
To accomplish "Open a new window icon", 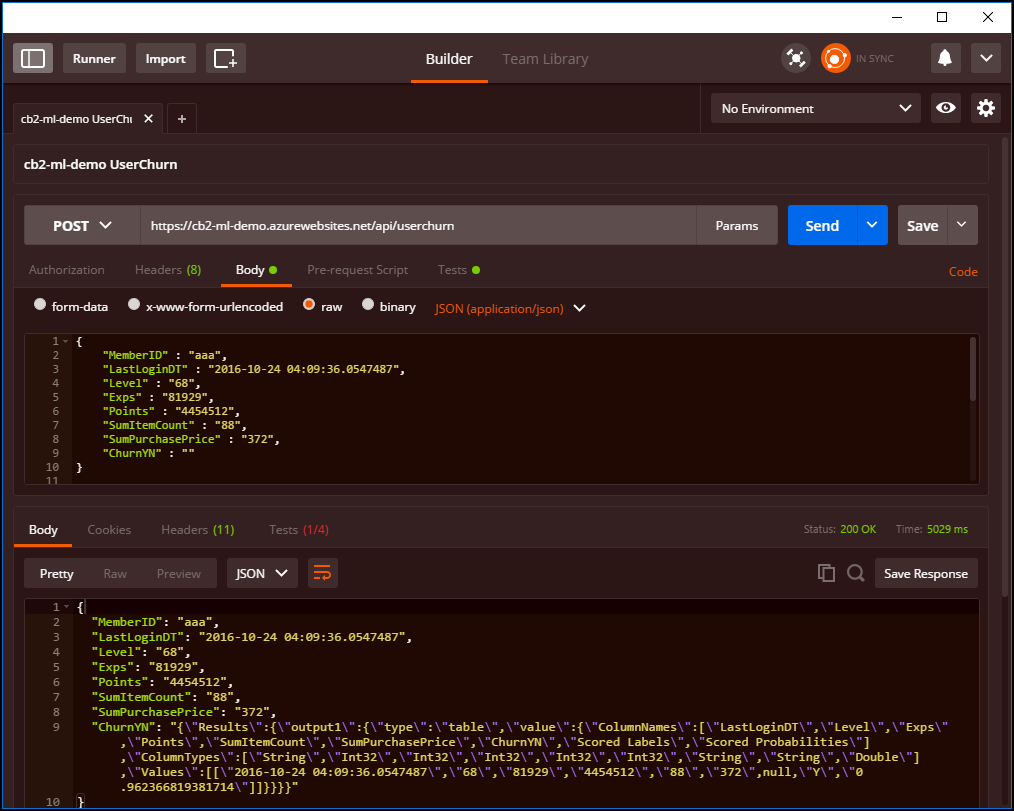I will pos(226,58).
